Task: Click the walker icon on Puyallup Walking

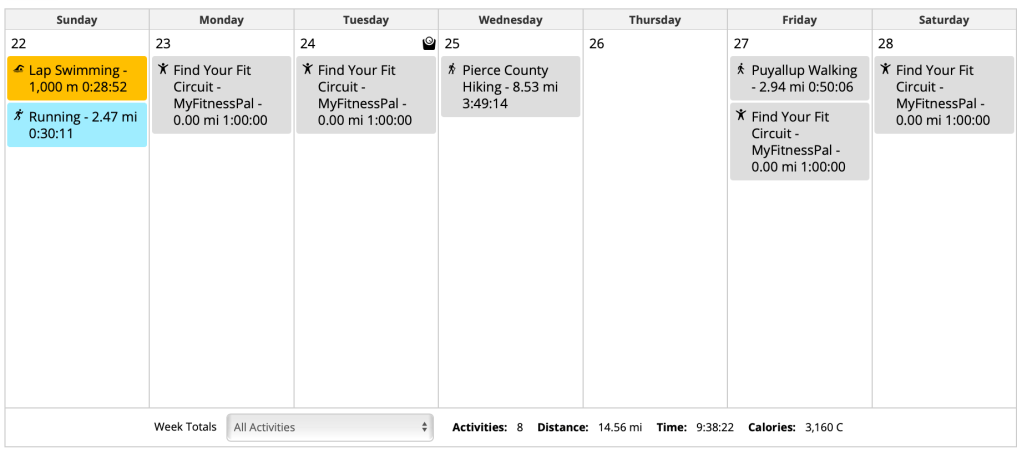Action: [741, 70]
